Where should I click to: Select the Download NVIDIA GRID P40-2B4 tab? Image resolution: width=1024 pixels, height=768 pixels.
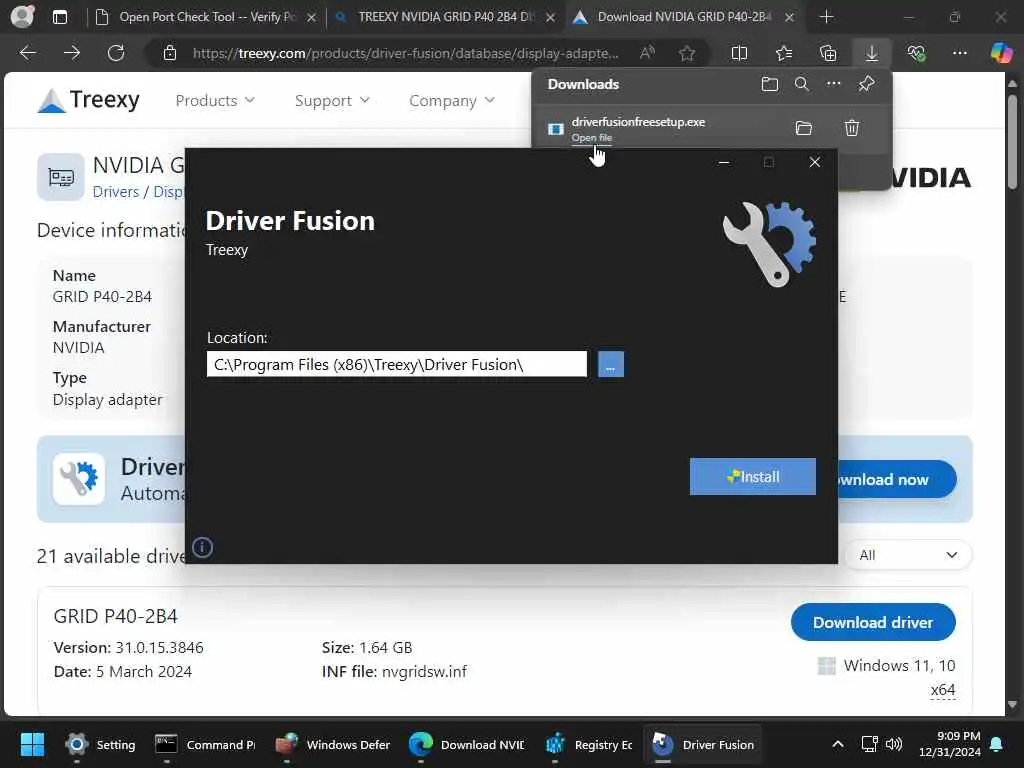(684, 17)
